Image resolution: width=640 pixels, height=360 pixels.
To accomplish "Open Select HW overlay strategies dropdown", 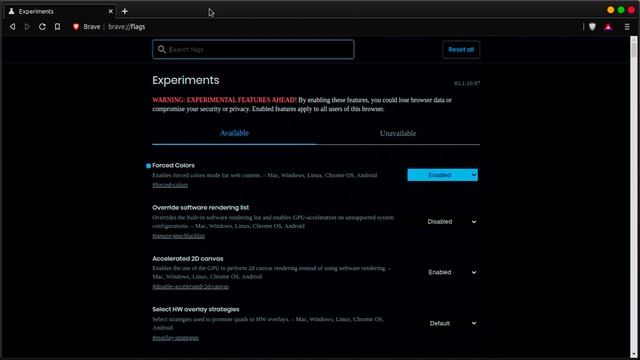I will [x=442, y=323].
